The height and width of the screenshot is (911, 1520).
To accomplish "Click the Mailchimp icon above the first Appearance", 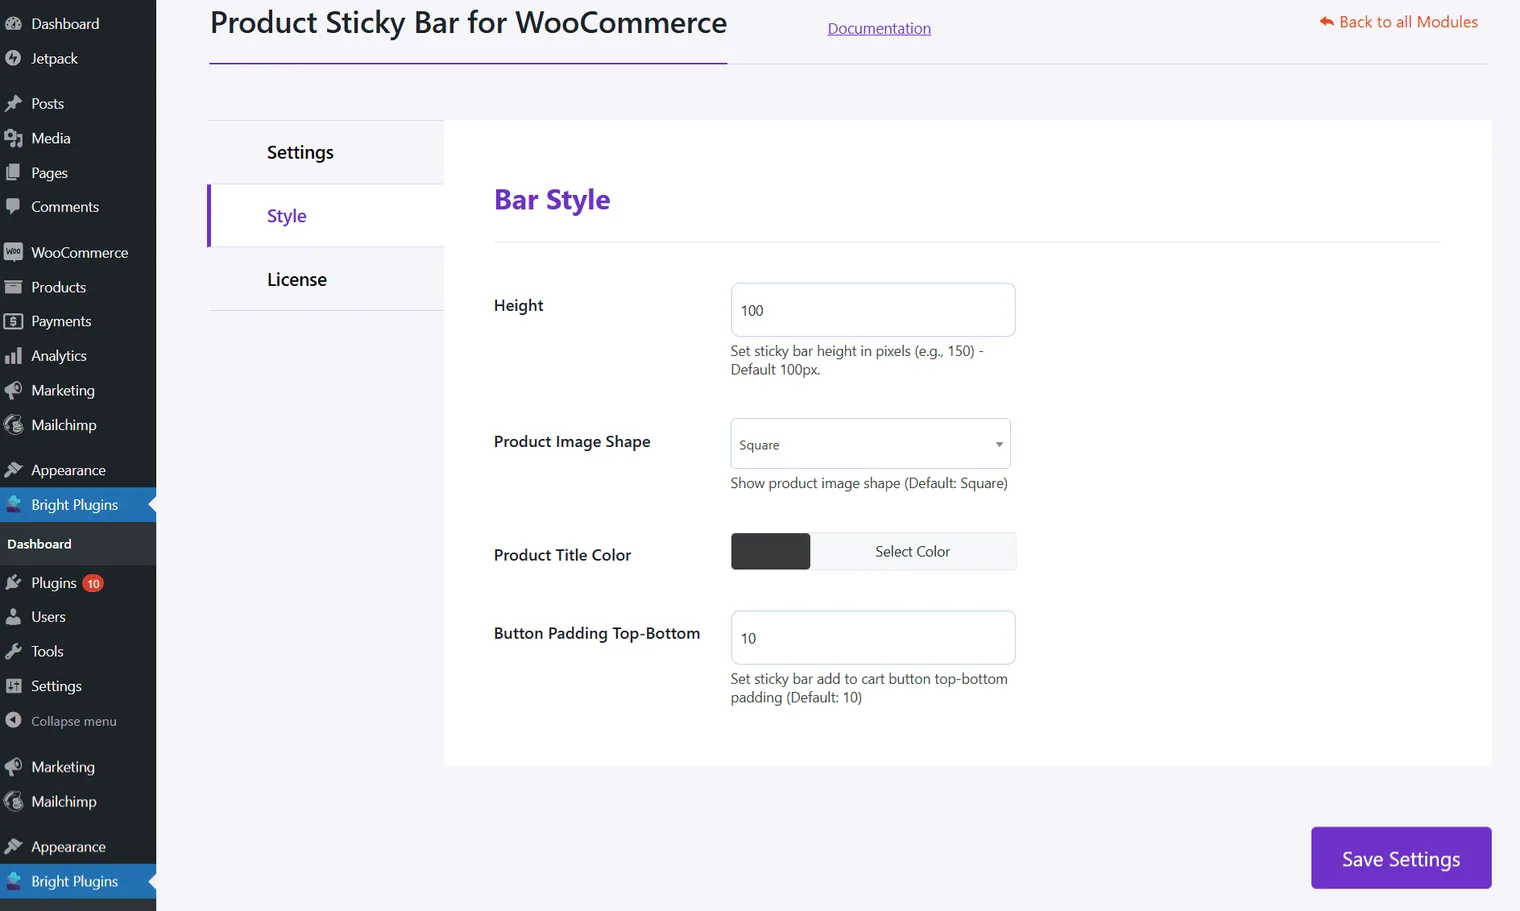I will [x=13, y=425].
